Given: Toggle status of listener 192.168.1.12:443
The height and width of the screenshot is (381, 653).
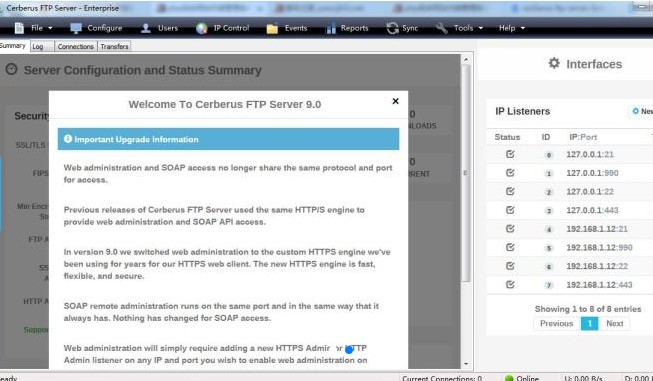Looking at the screenshot, I should point(510,285).
